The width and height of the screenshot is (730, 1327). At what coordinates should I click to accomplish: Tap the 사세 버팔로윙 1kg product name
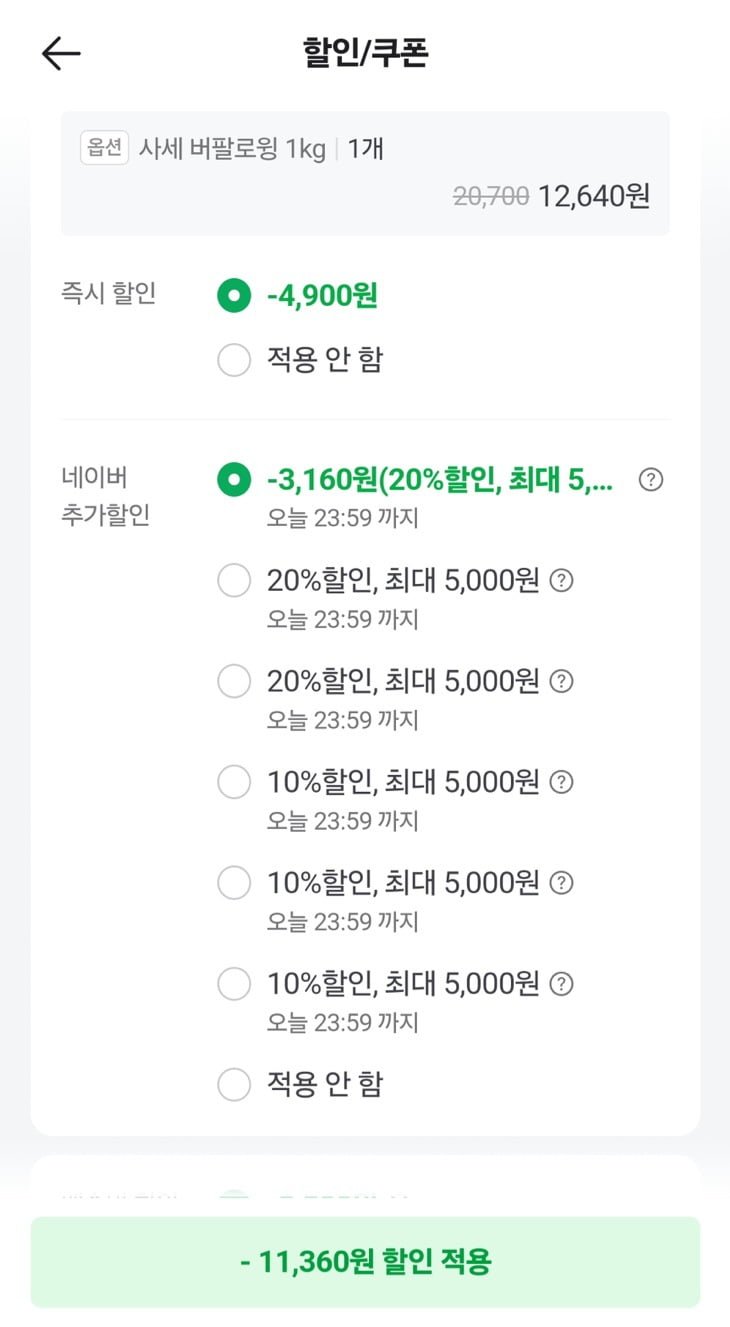tap(232, 149)
